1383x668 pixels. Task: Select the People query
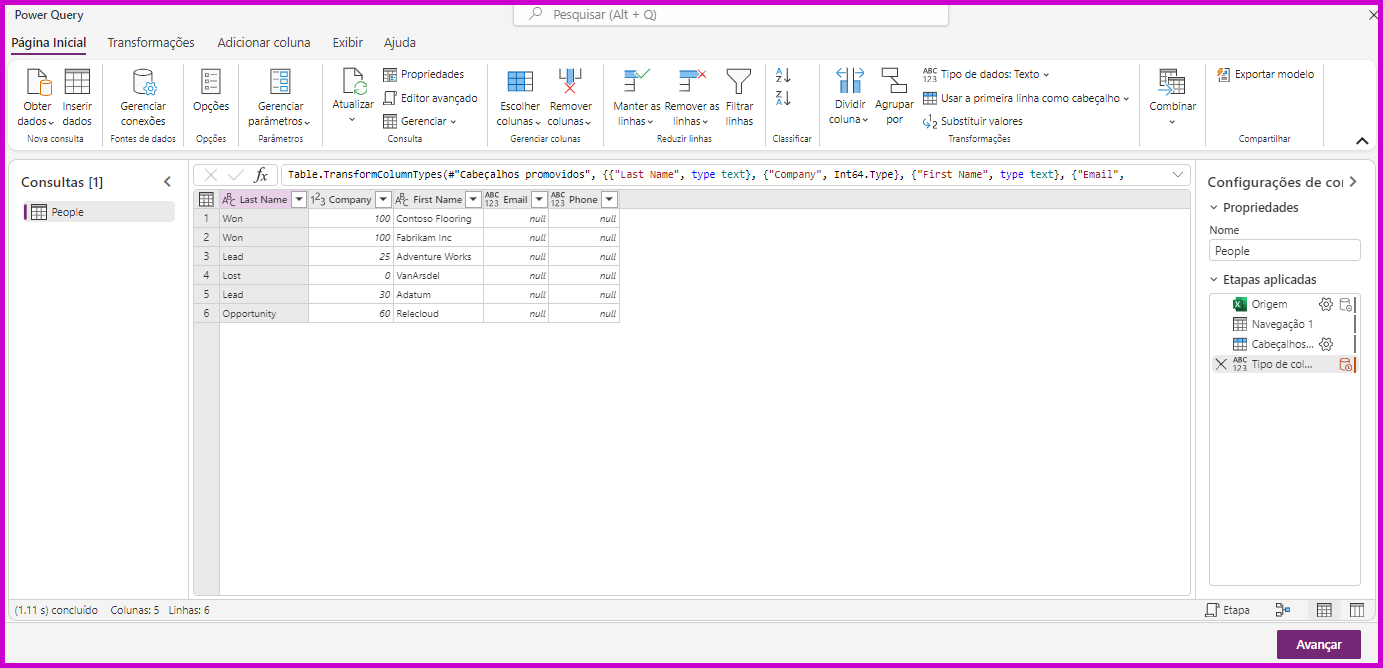coord(99,212)
